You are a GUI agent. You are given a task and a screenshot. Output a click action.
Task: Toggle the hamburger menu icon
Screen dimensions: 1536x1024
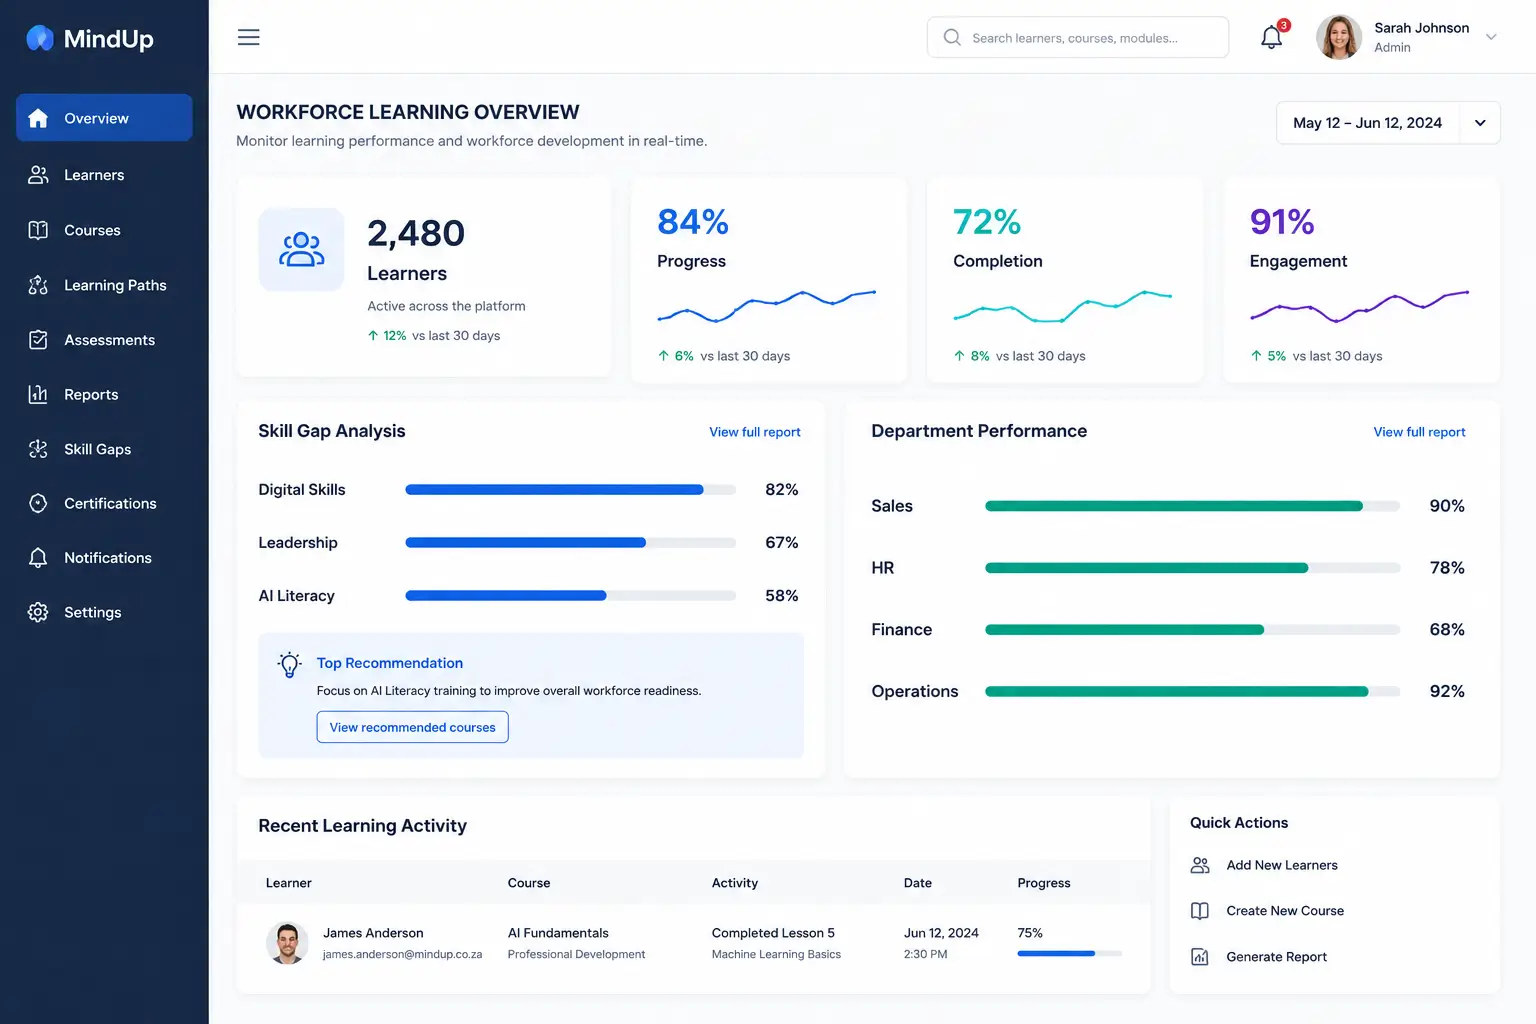tap(249, 37)
